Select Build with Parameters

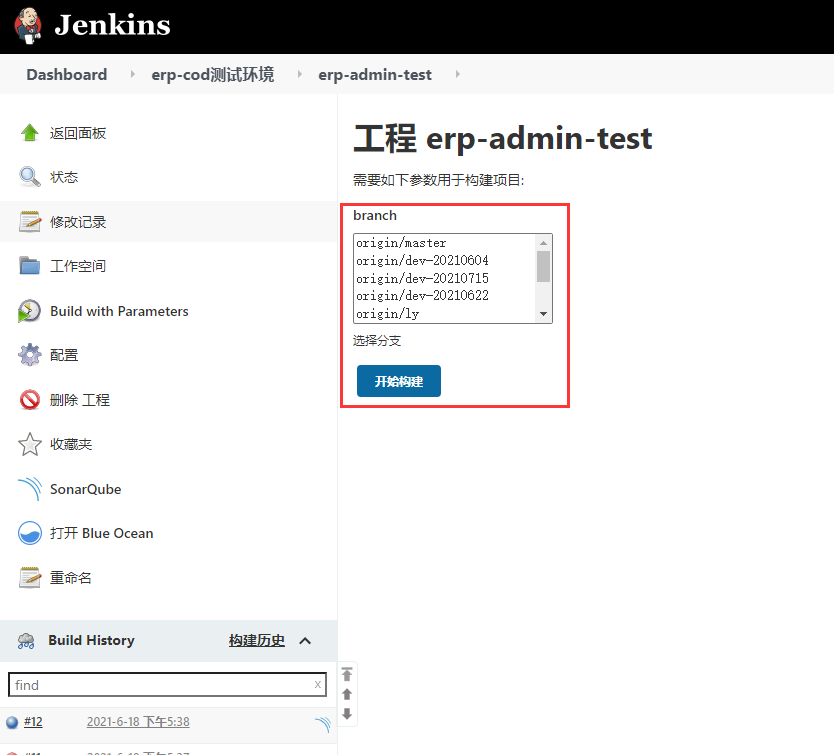coord(120,311)
